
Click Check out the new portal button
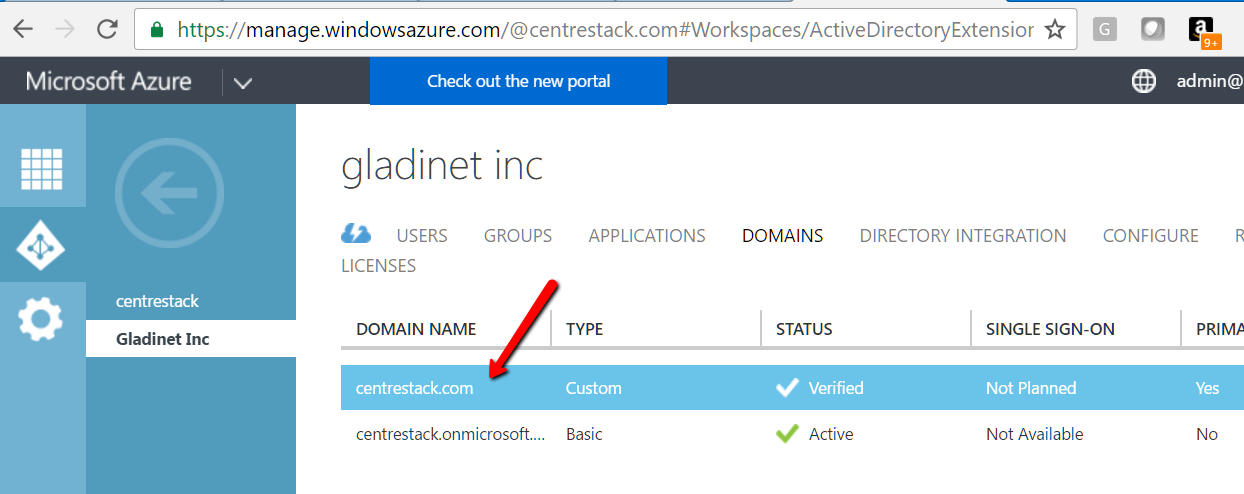tap(518, 81)
